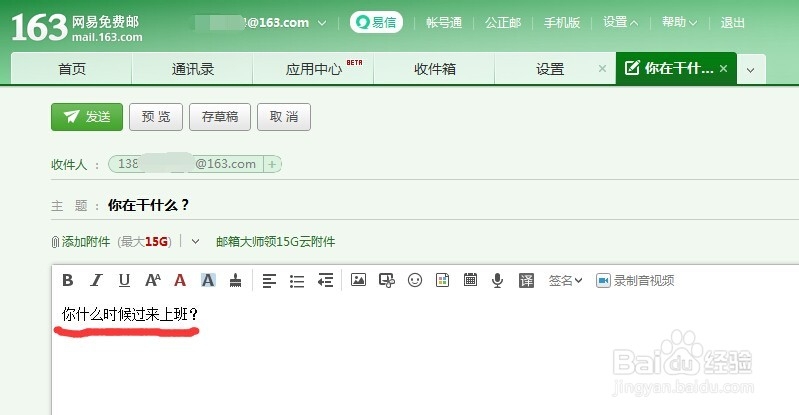The width and height of the screenshot is (799, 415).
Task: Switch to the 首页 tab
Action: (72, 69)
